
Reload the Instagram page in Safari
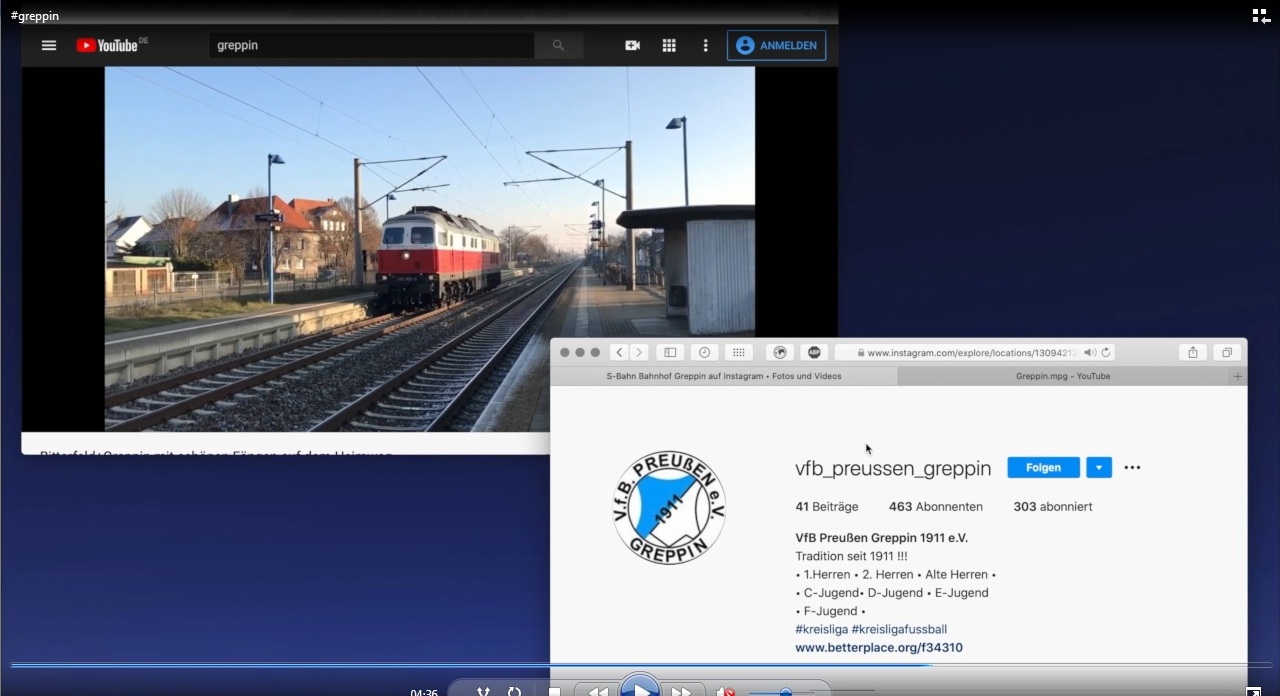[1105, 352]
